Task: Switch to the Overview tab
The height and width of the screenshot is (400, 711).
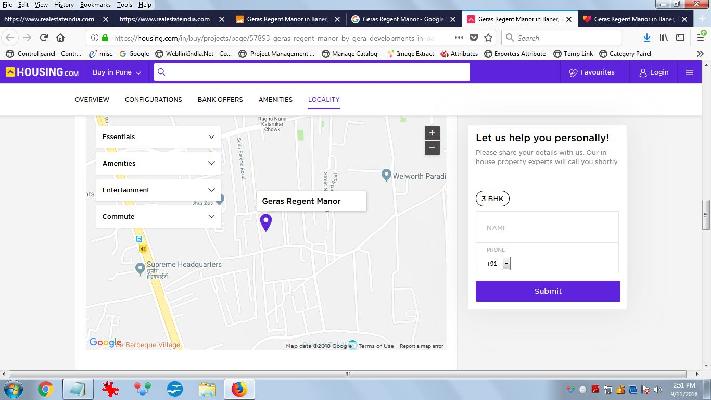Action: coord(91,100)
